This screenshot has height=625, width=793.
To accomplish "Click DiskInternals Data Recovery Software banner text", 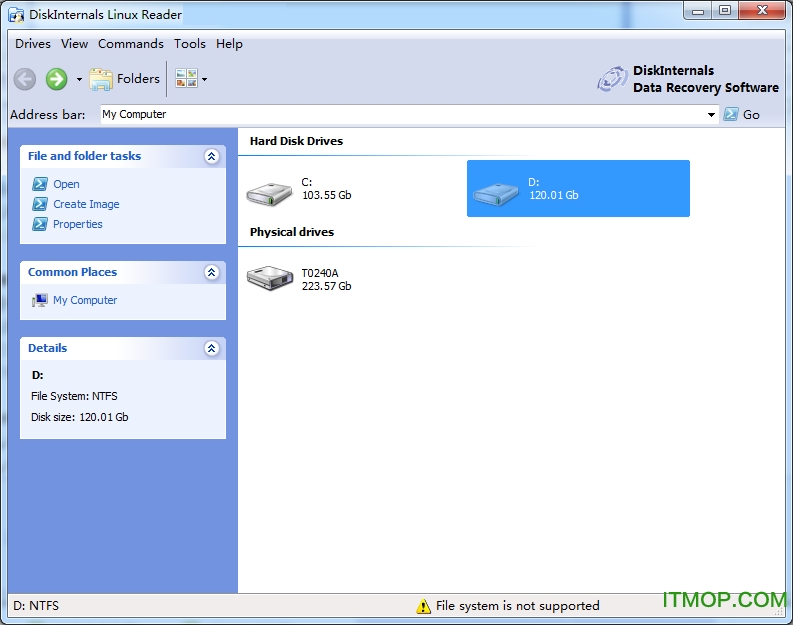I will (706, 79).
